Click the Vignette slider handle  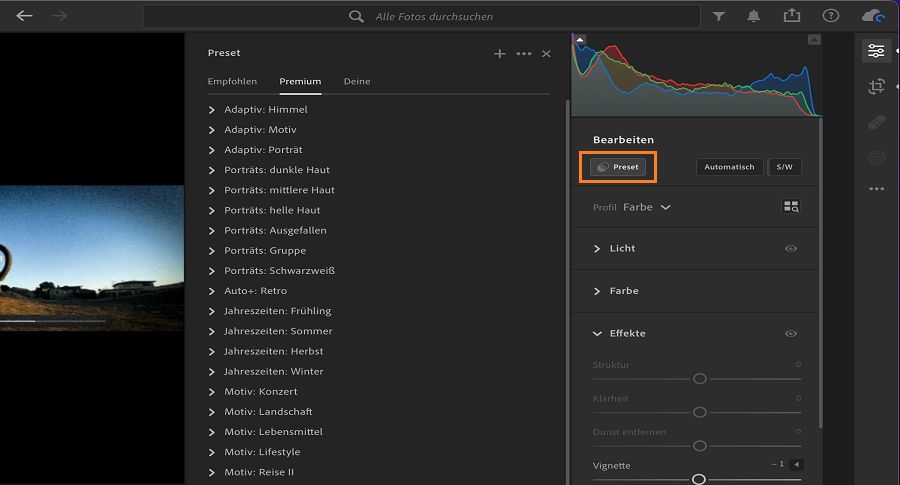[x=699, y=479]
